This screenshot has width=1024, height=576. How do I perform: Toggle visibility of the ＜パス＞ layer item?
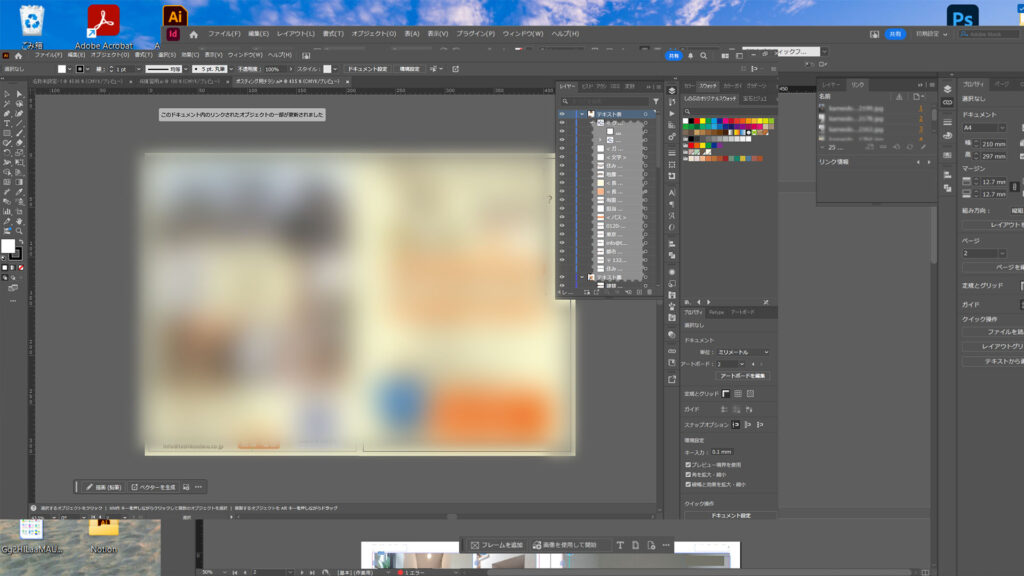[562, 217]
